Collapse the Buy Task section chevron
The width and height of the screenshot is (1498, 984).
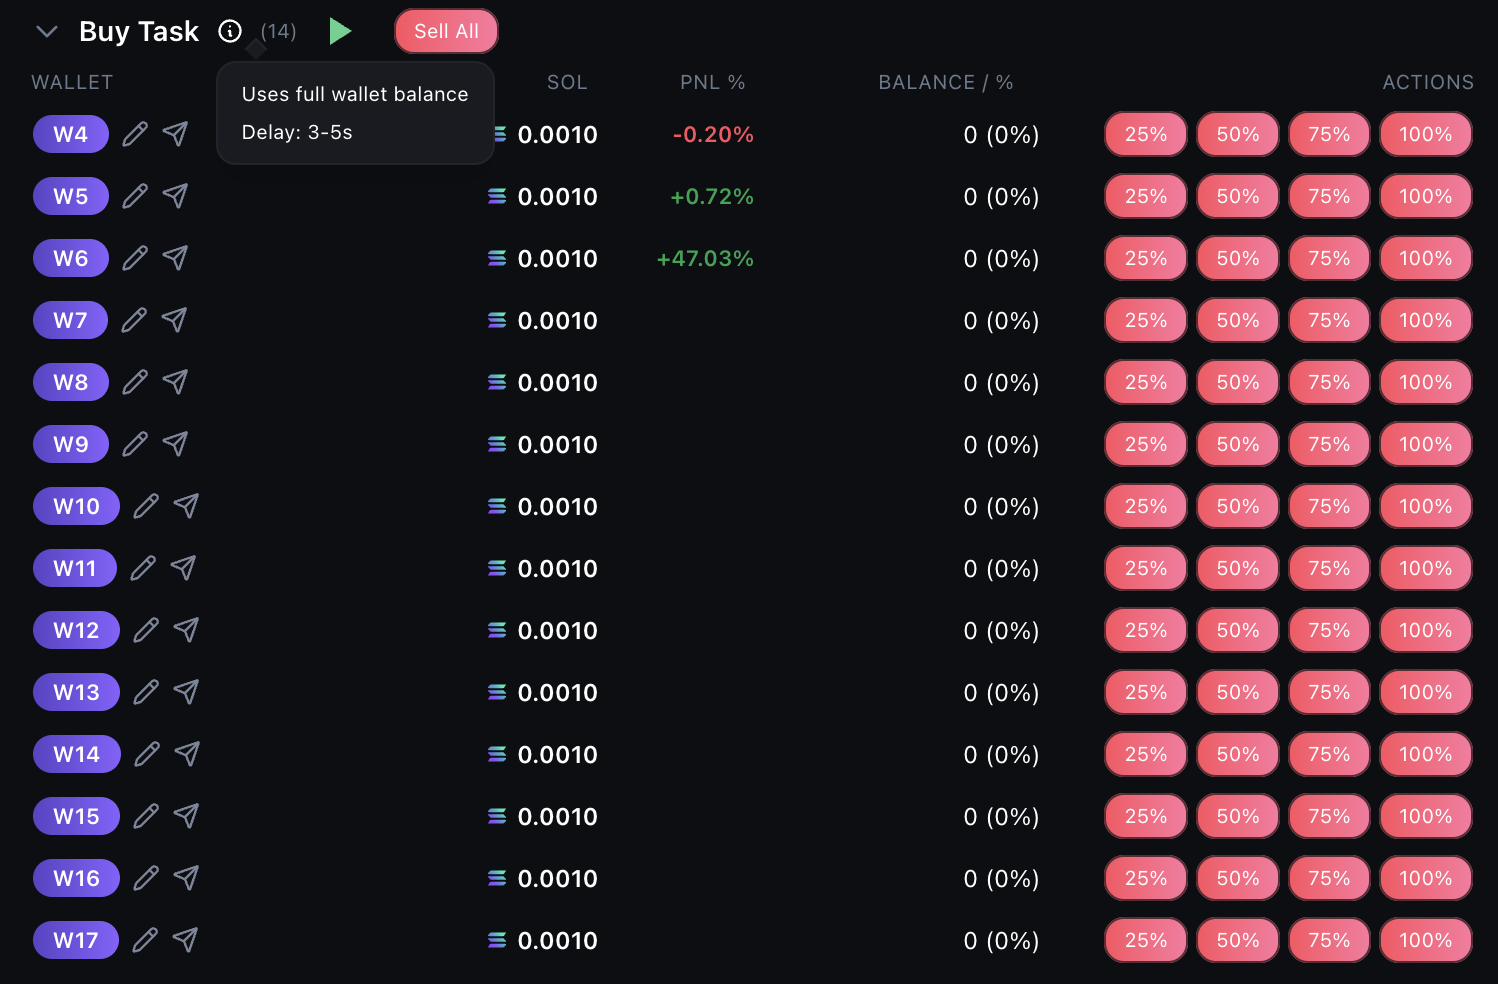47,31
